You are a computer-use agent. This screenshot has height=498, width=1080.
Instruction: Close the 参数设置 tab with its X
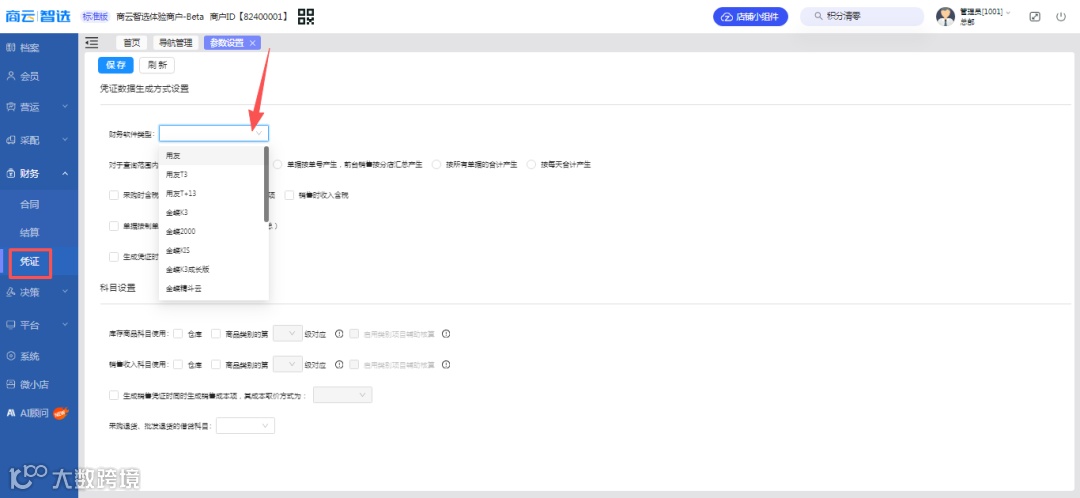point(252,43)
